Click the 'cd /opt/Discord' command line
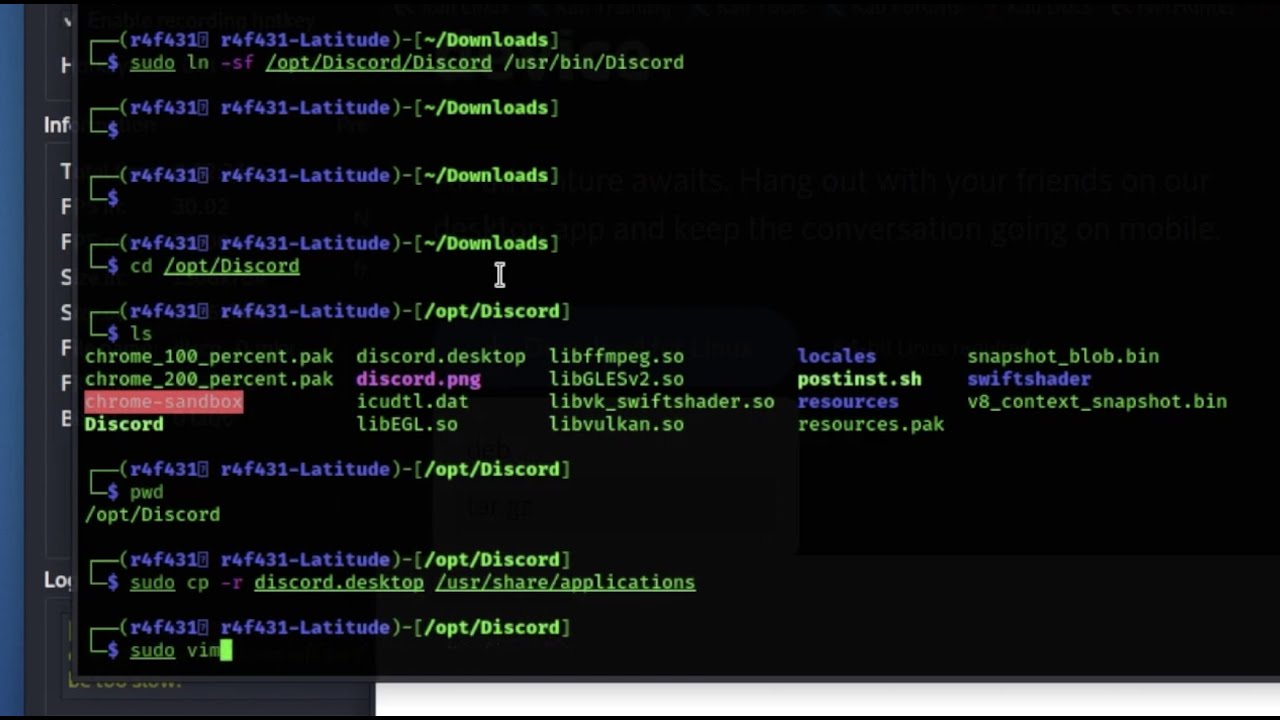The image size is (1280, 720). (x=214, y=266)
